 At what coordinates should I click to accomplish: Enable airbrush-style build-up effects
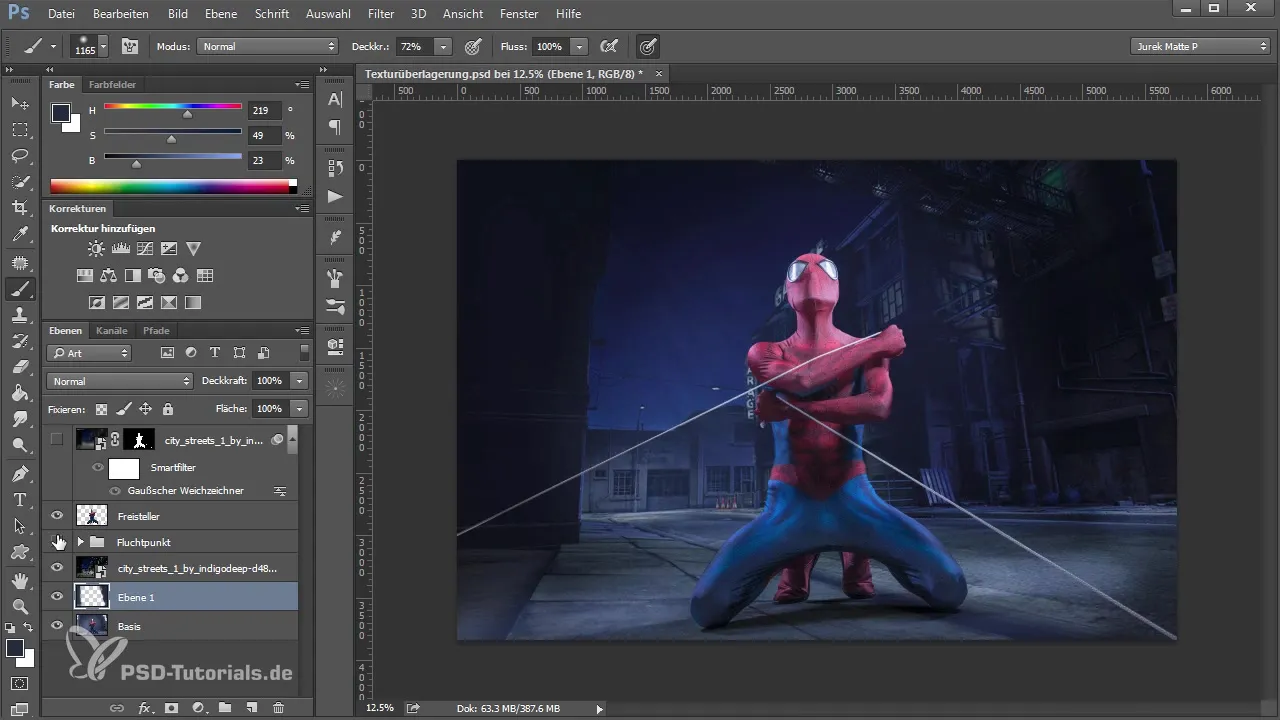coord(607,46)
